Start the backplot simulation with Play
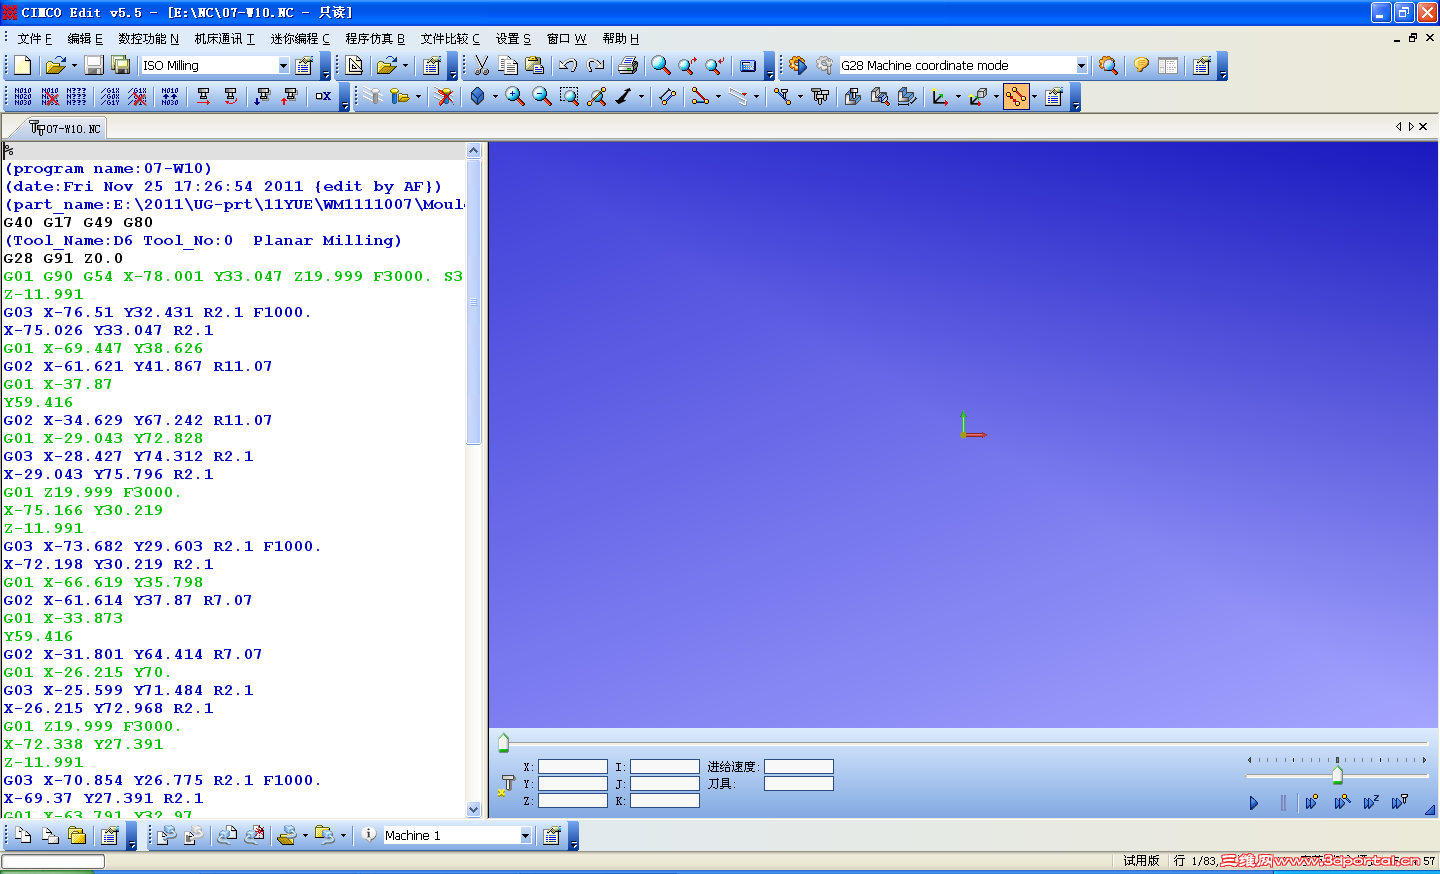 pos(1254,802)
